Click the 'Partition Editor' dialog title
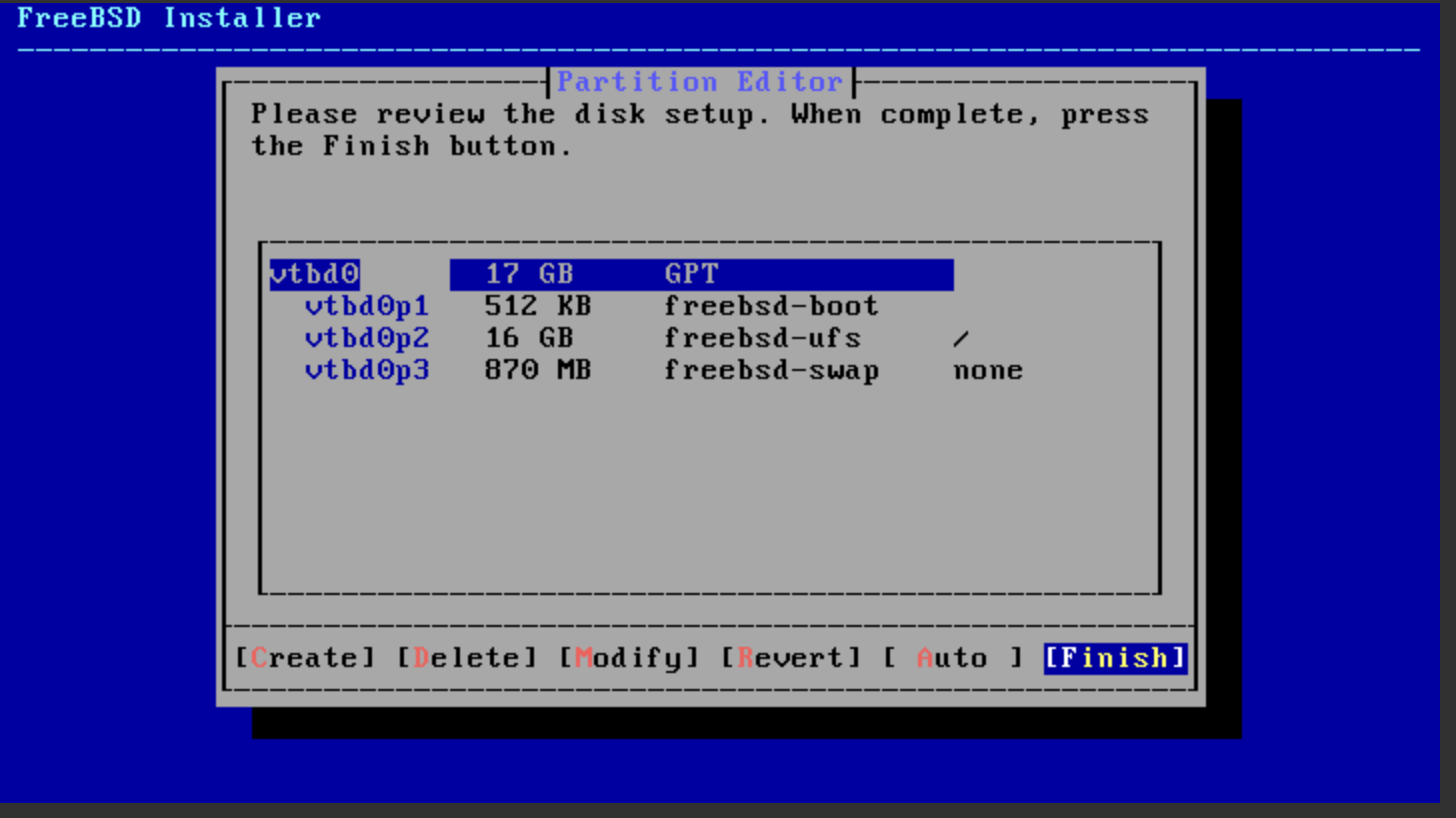Screen dimensions: 1456x818 (x=700, y=81)
